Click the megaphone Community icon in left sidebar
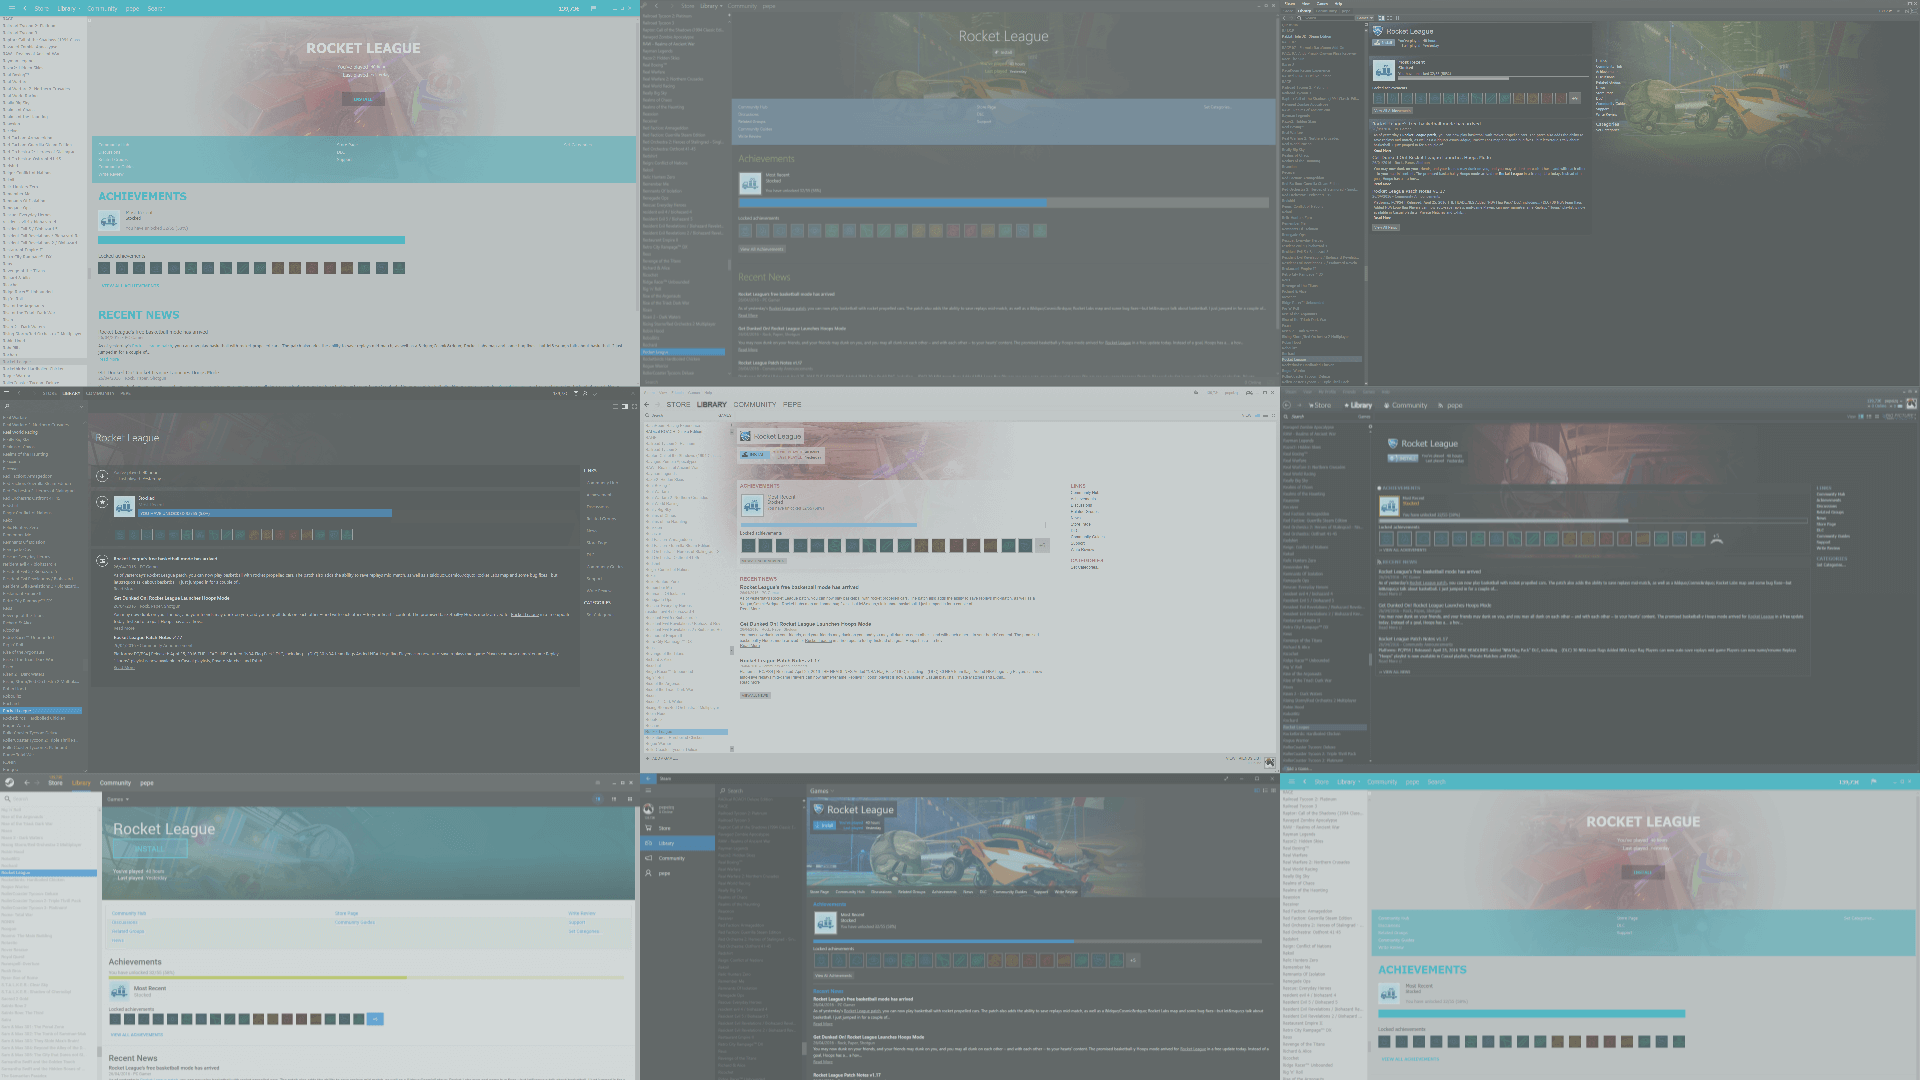Image resolution: width=1920 pixels, height=1080 pixels. coord(648,858)
